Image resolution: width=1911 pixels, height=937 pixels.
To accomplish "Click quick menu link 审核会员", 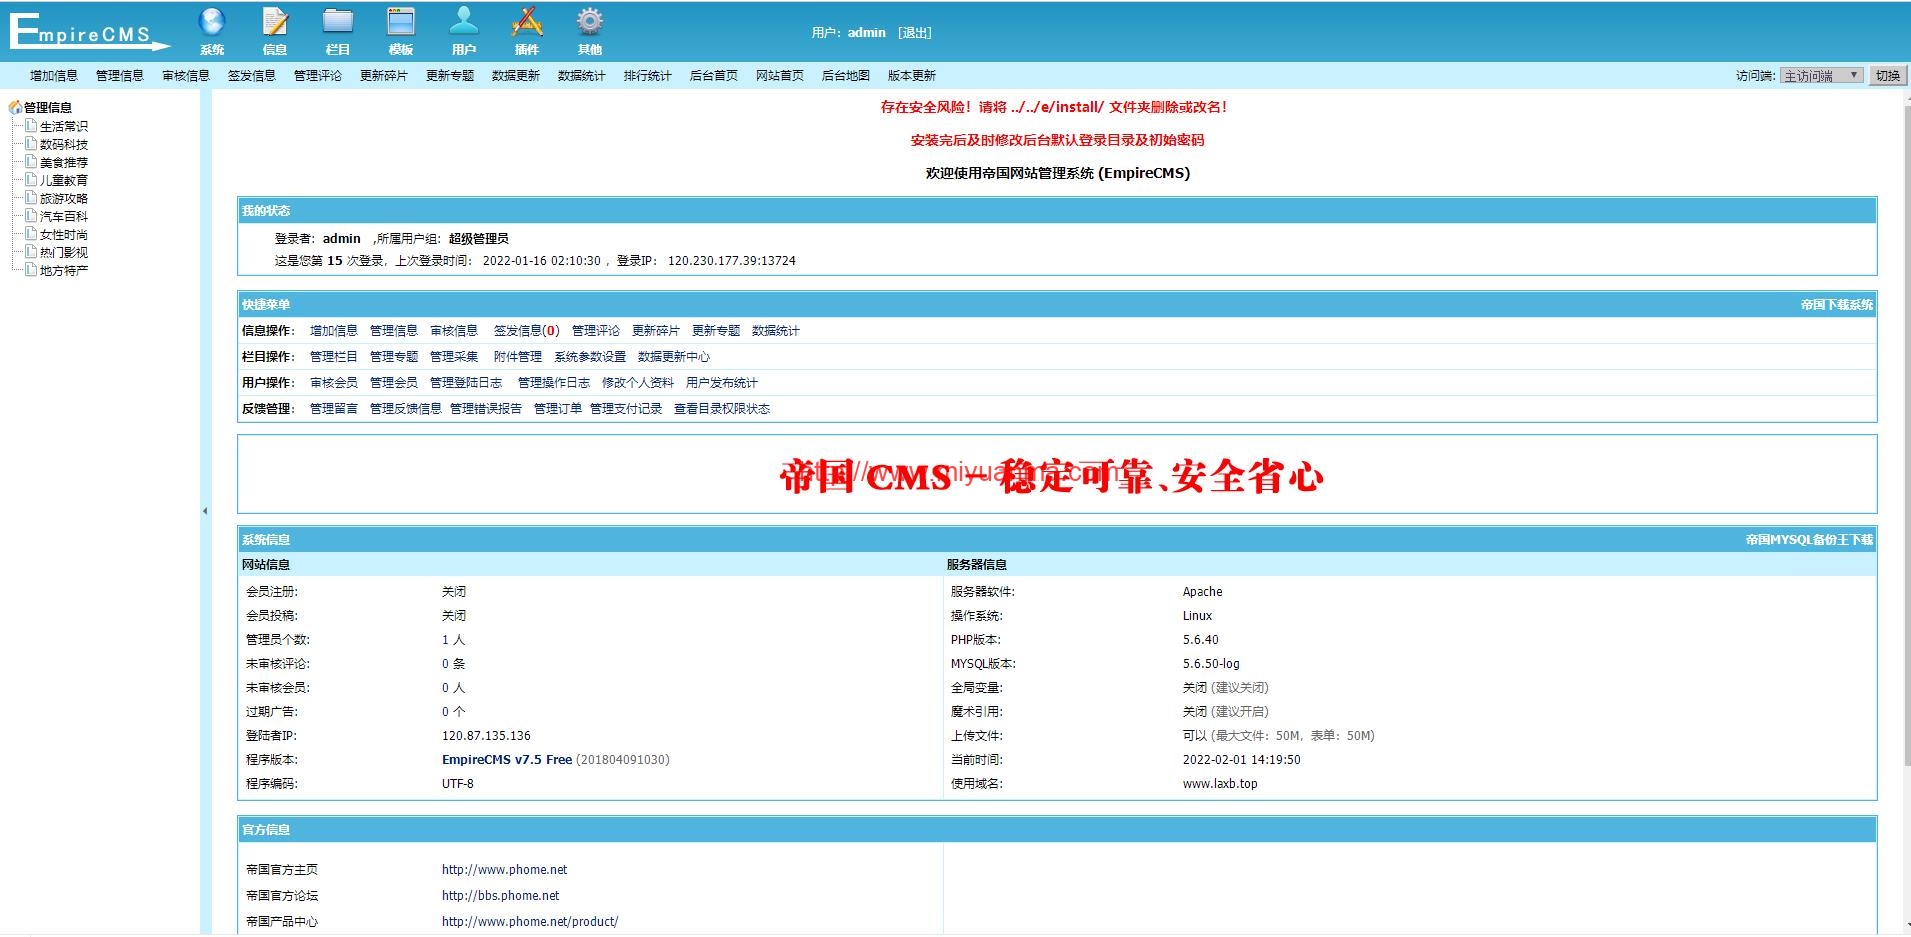I will click(334, 383).
